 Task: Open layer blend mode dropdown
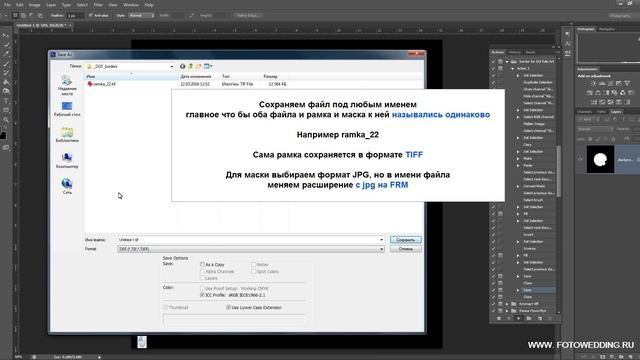[x=595, y=129]
